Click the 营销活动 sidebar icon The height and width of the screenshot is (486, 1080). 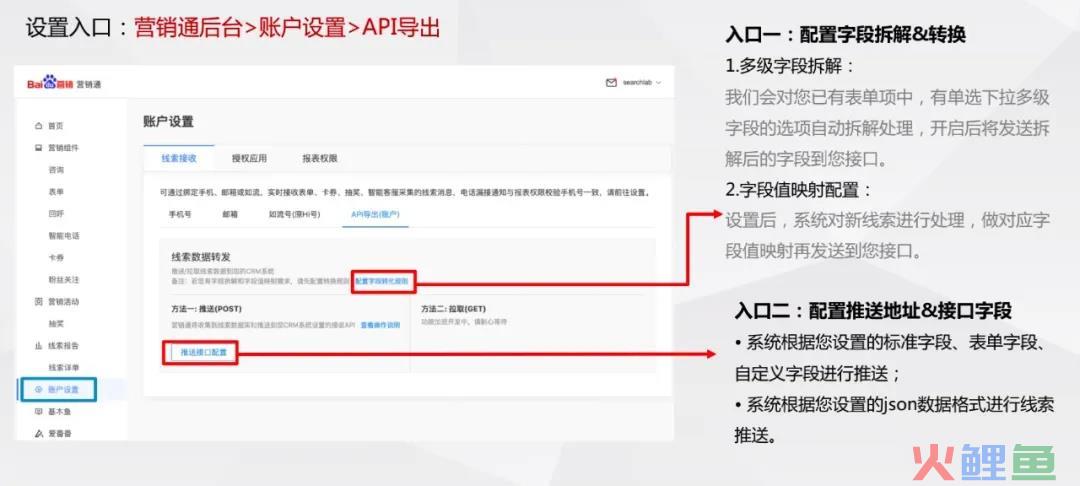coord(39,302)
